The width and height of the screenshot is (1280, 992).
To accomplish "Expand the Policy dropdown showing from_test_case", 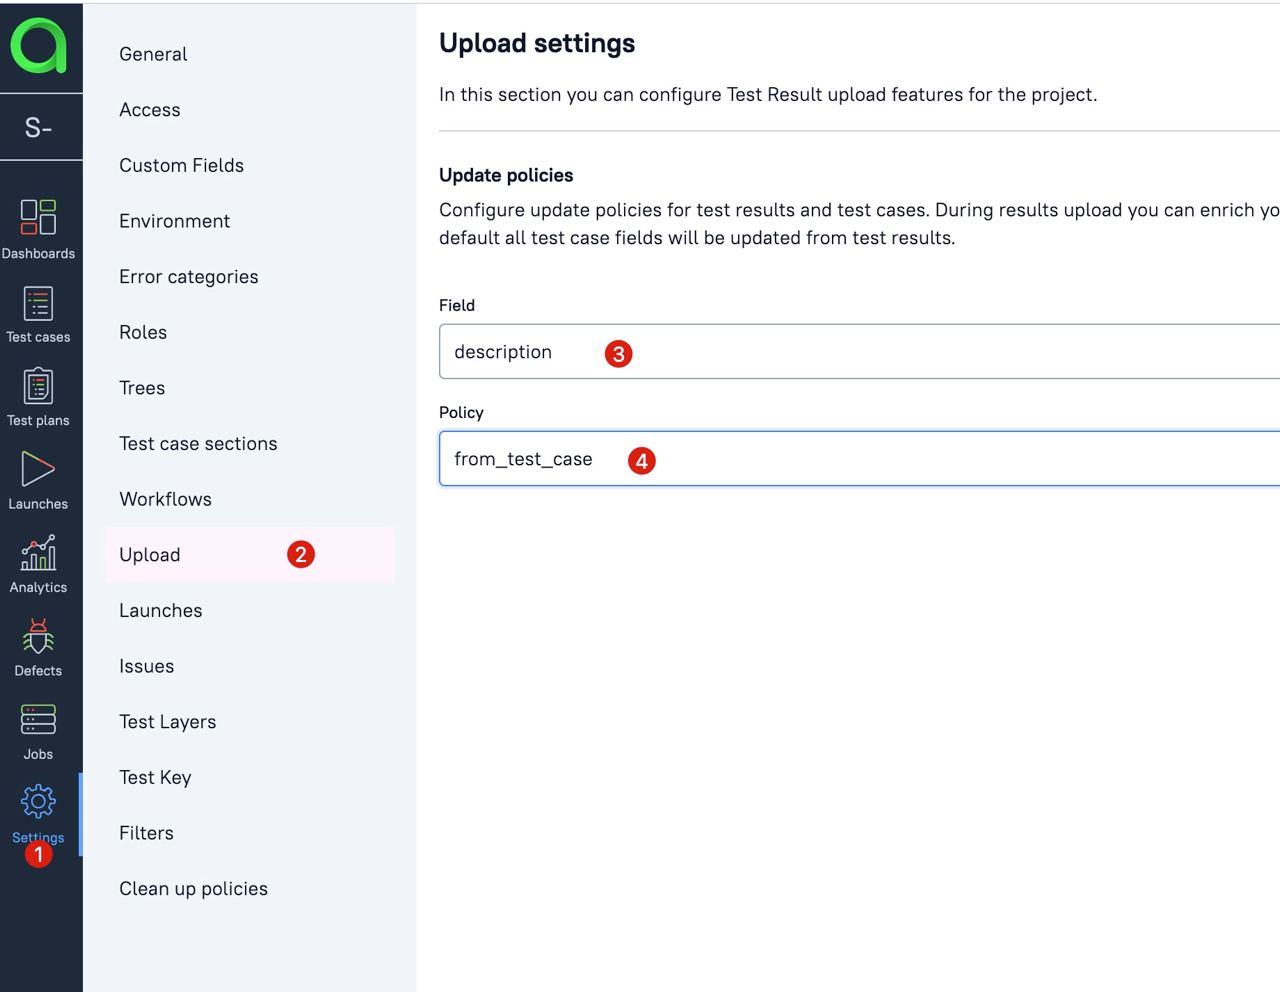I will (x=858, y=459).
